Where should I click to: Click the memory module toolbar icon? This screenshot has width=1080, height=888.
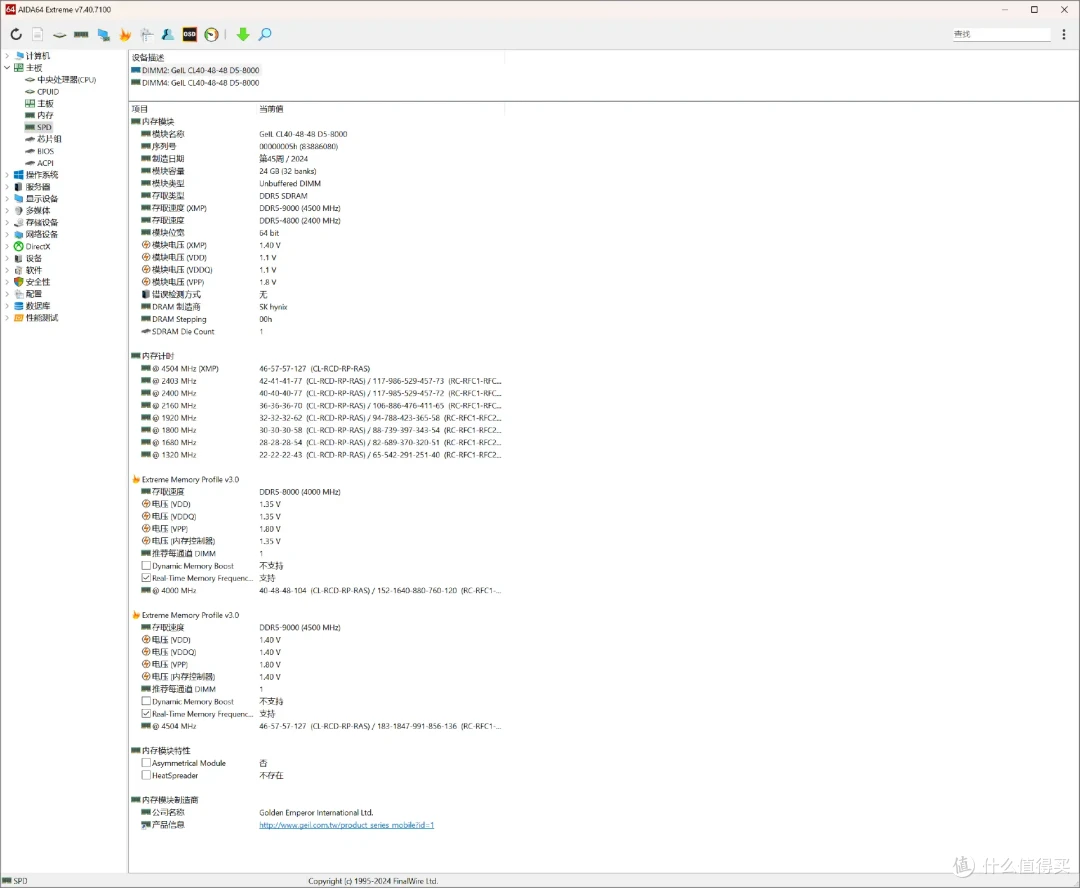click(81, 34)
